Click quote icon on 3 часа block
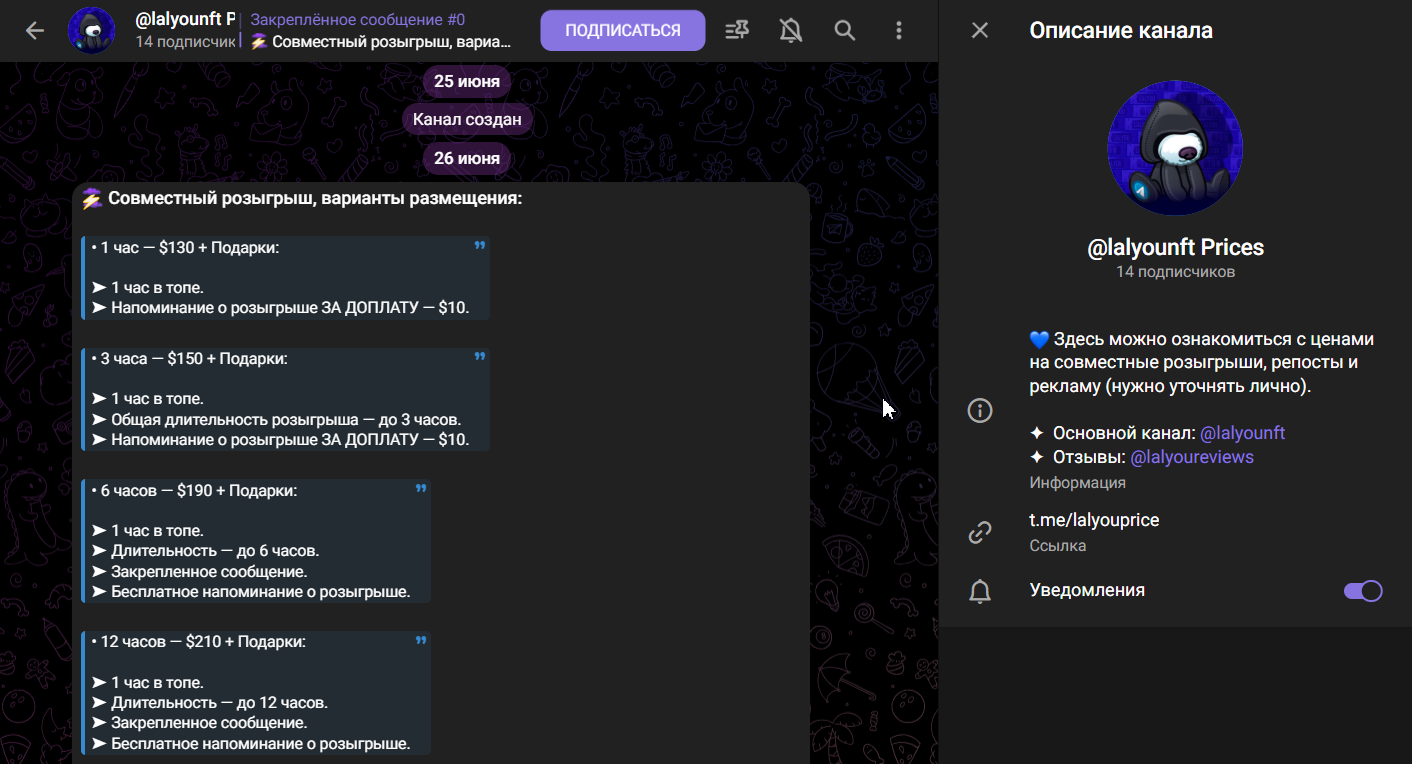Image resolution: width=1412 pixels, height=764 pixels. pos(479,357)
